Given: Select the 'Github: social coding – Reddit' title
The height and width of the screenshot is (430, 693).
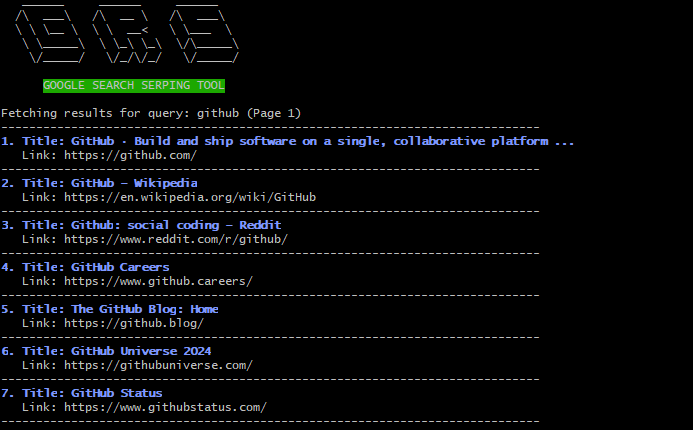Looking at the screenshot, I should pos(176,225).
